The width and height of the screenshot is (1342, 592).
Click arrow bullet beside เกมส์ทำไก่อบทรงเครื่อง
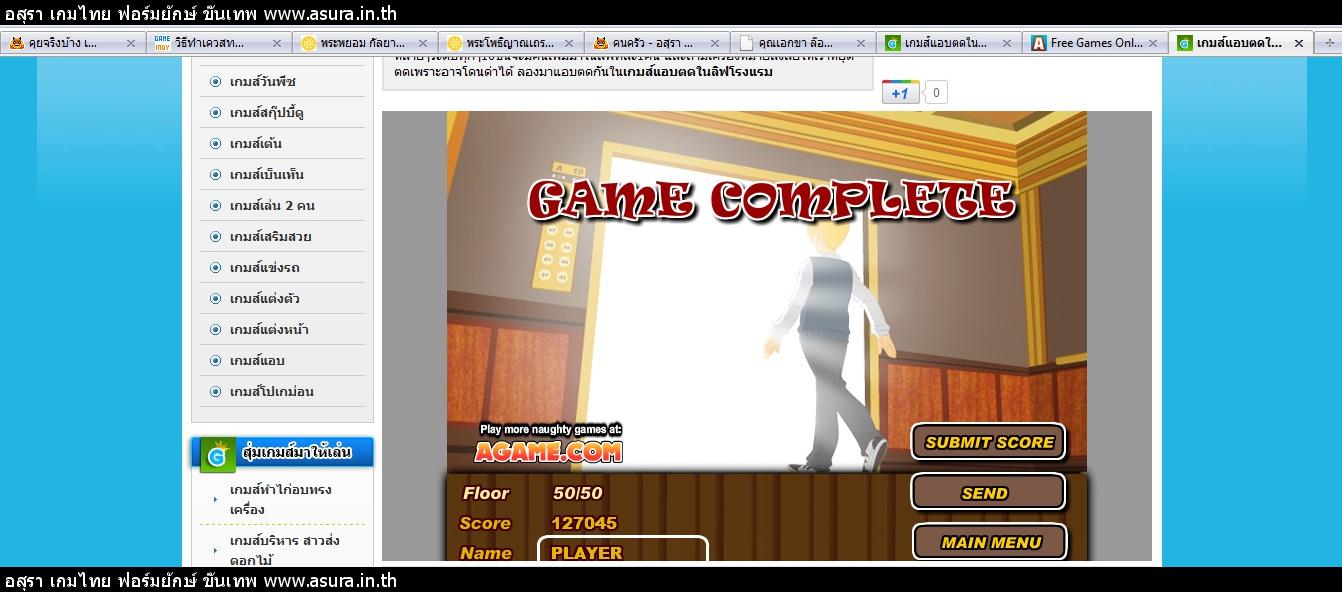pyautogui.click(x=214, y=499)
